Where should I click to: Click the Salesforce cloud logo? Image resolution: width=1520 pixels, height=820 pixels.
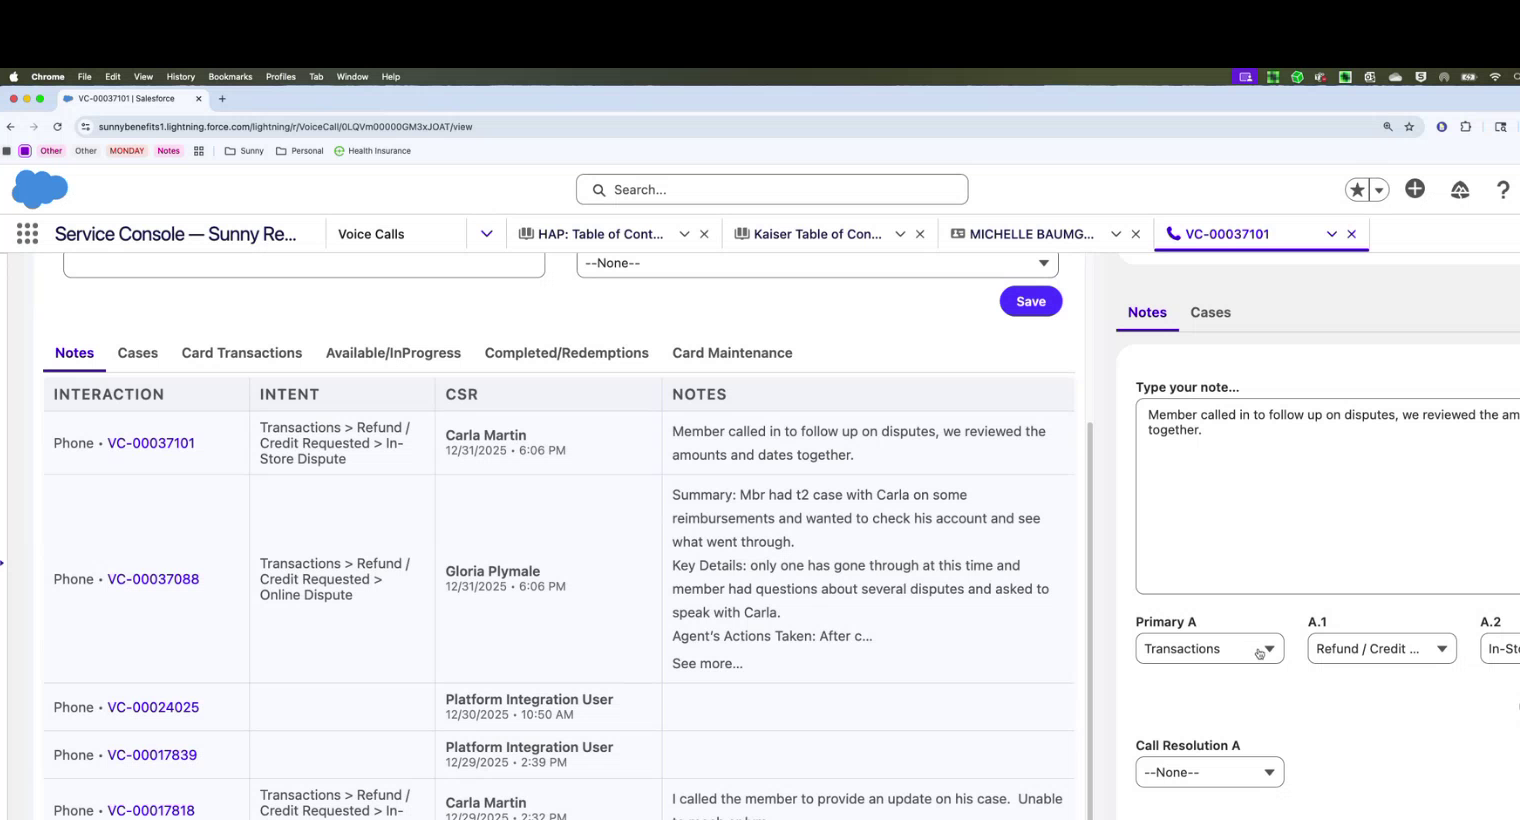[40, 189]
